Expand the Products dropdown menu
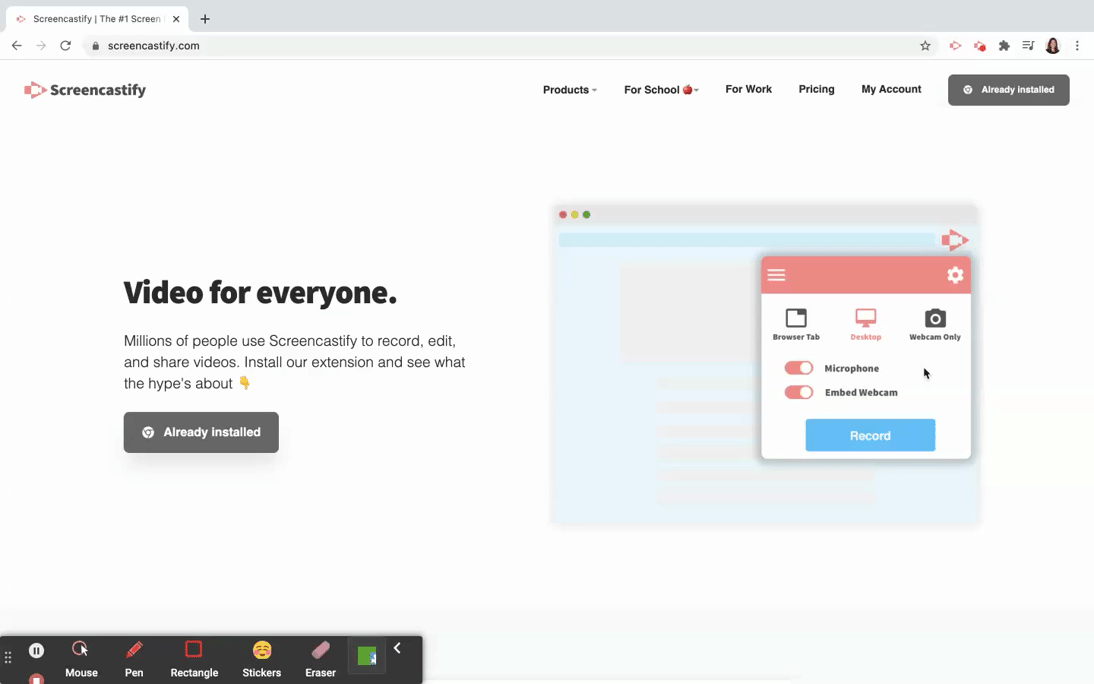The image size is (1094, 684). pos(570,90)
